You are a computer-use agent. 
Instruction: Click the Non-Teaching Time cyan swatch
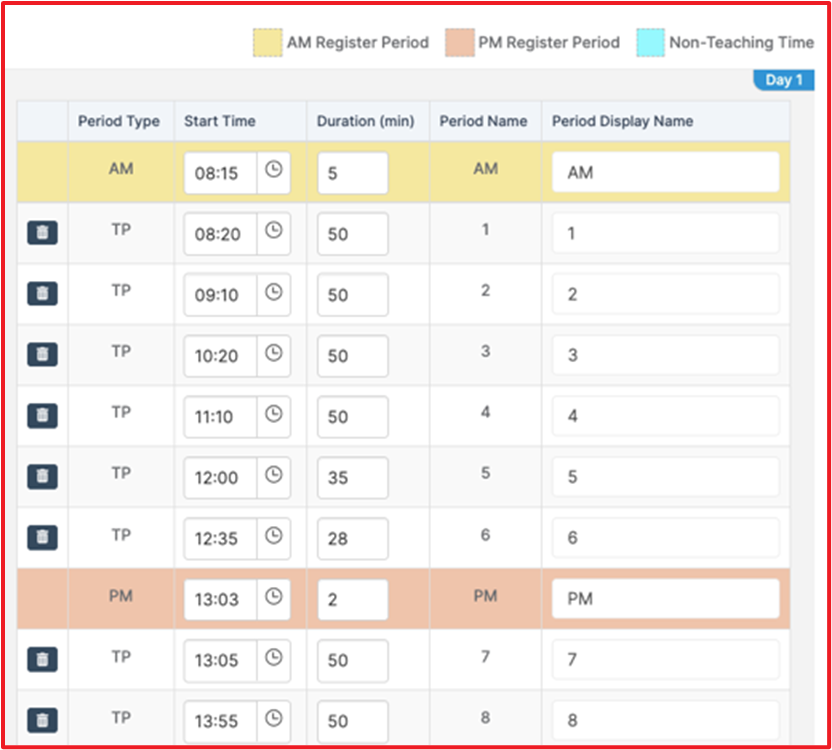(x=651, y=42)
